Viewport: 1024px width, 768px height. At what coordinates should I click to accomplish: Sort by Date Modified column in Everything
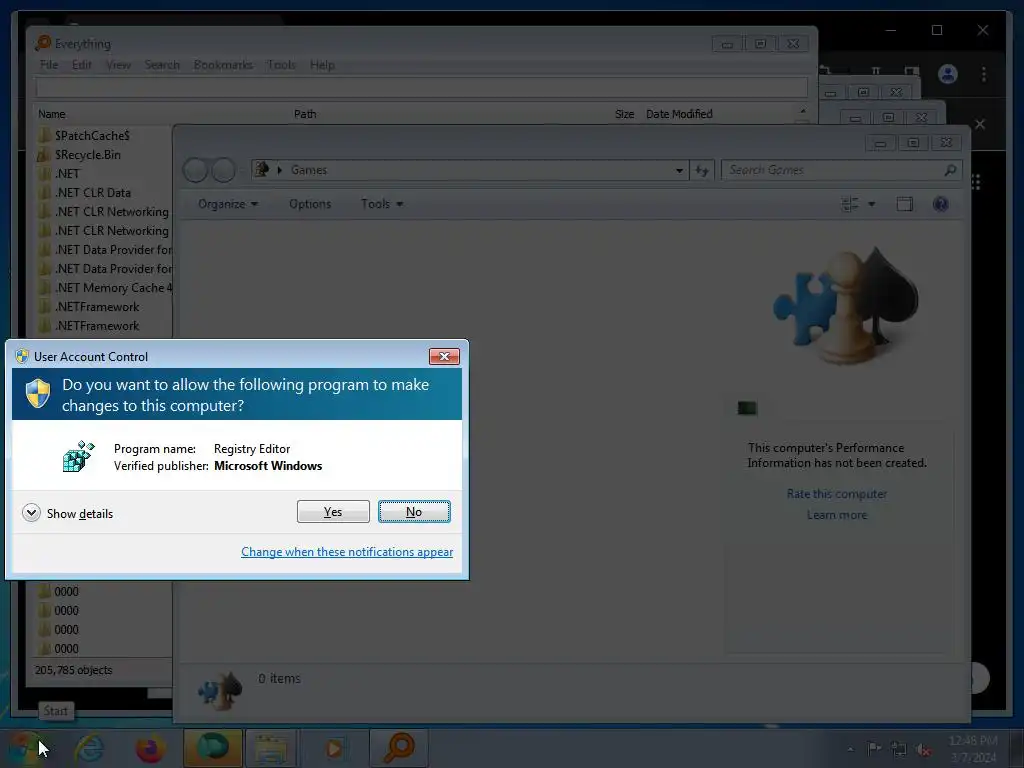click(x=679, y=114)
